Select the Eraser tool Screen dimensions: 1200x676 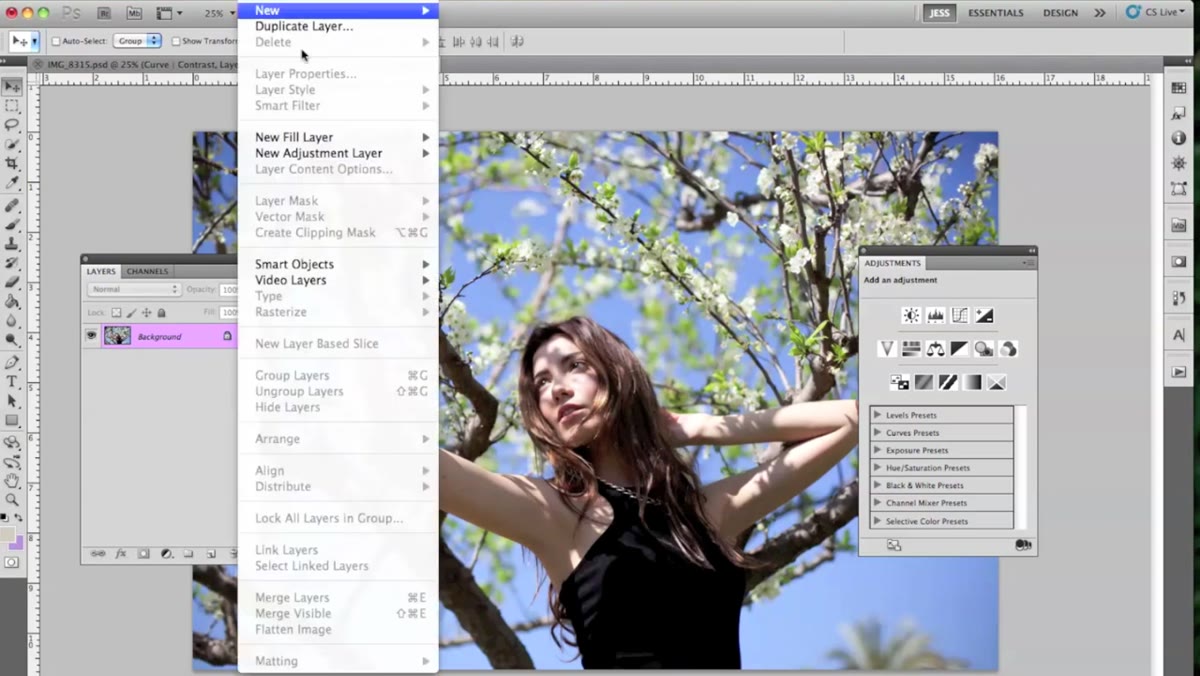point(12,283)
